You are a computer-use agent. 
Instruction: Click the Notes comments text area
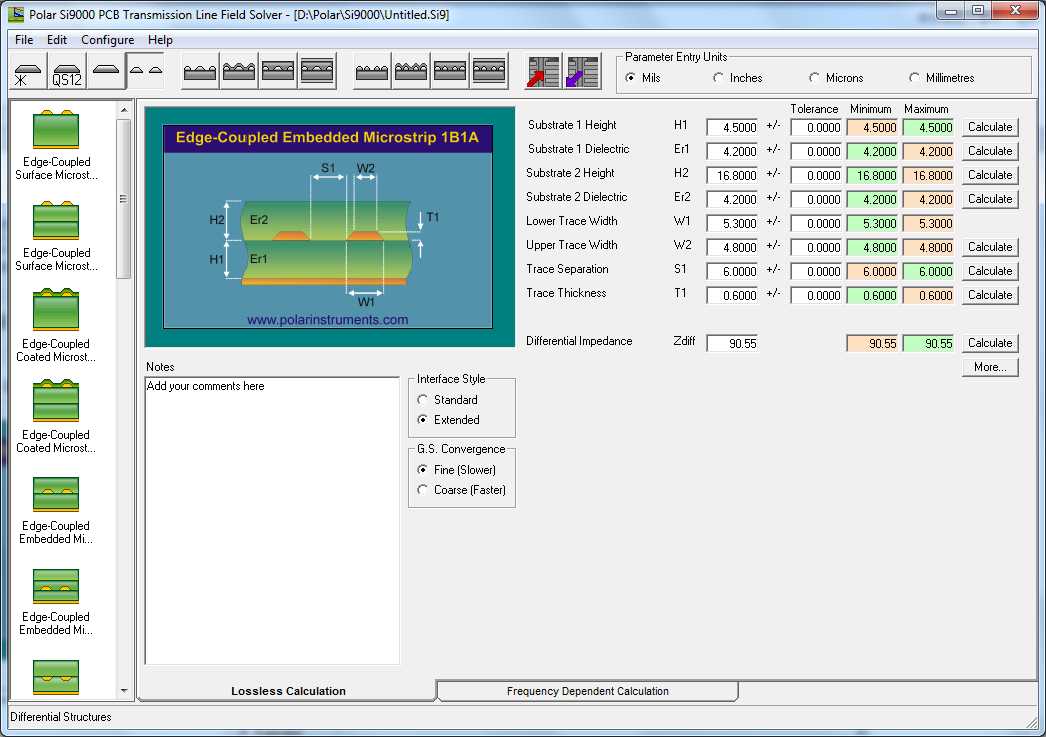272,520
